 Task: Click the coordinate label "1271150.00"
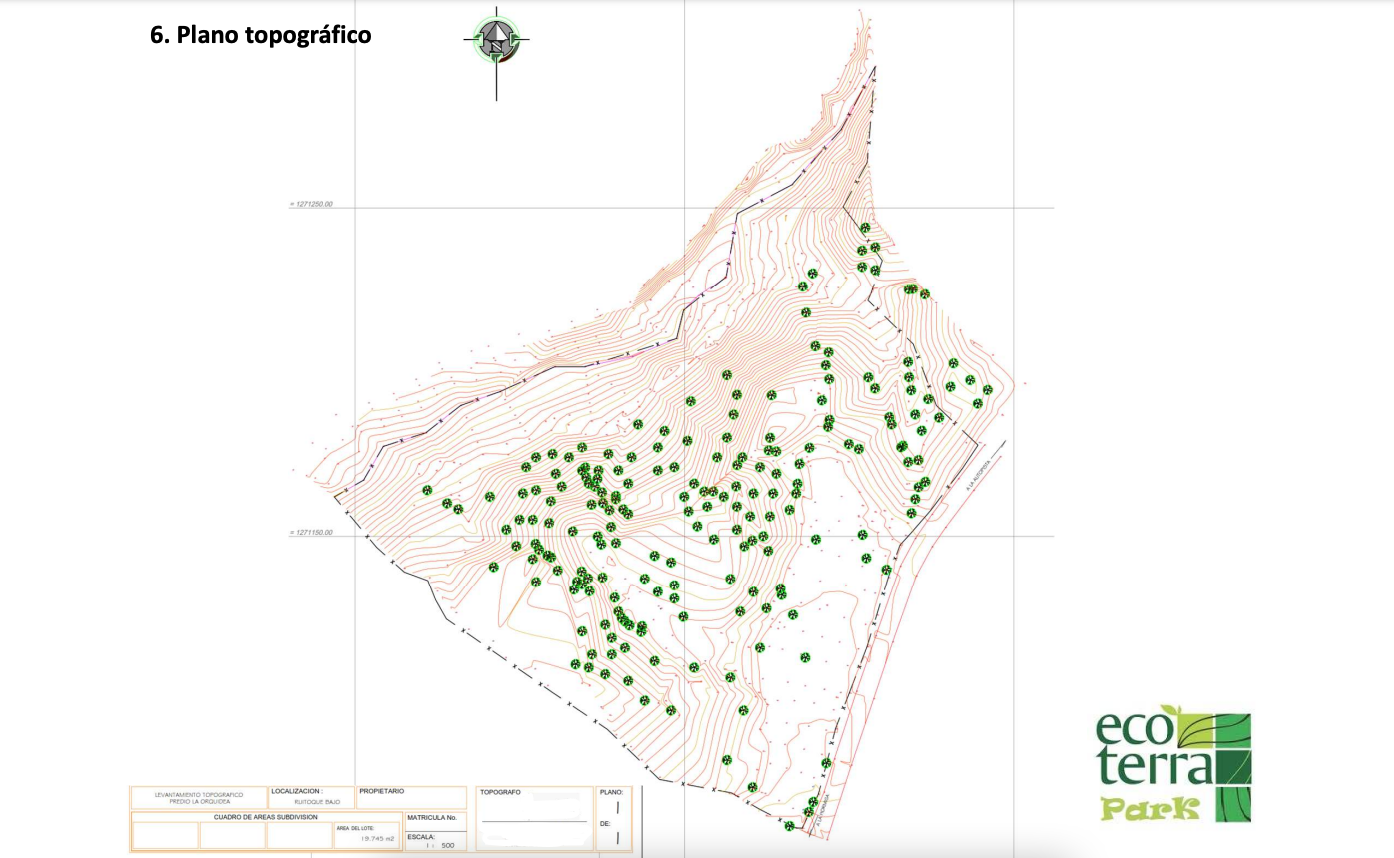[314, 533]
